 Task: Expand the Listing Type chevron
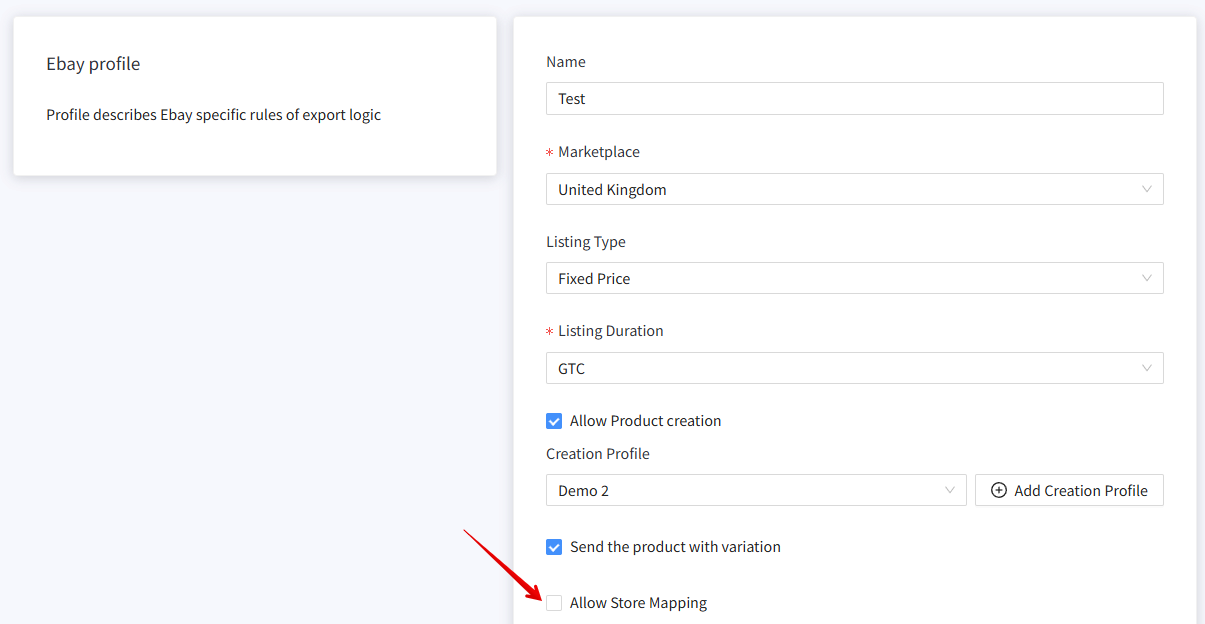[1147, 278]
